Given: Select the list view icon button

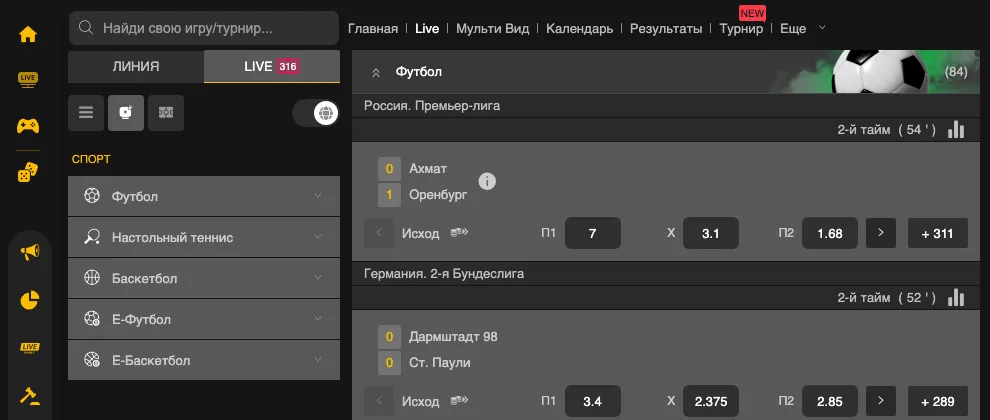Looking at the screenshot, I should [86, 113].
